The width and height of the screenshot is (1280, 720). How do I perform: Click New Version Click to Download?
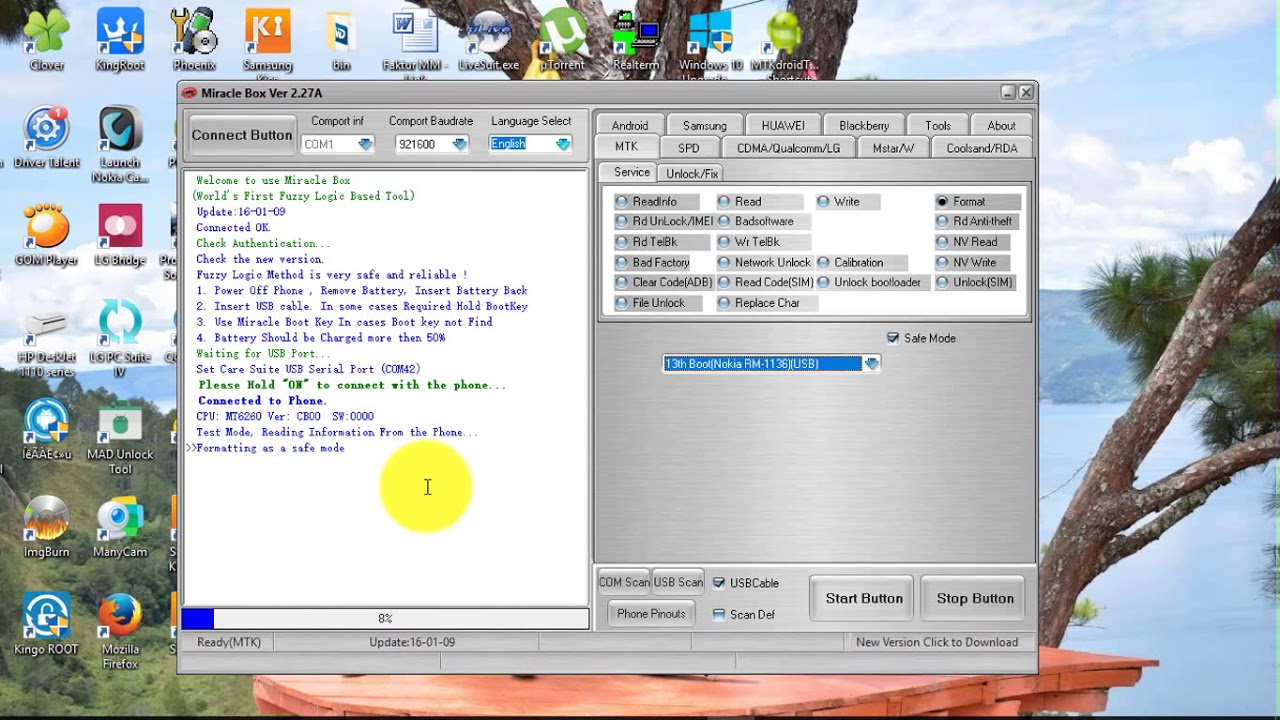937,642
